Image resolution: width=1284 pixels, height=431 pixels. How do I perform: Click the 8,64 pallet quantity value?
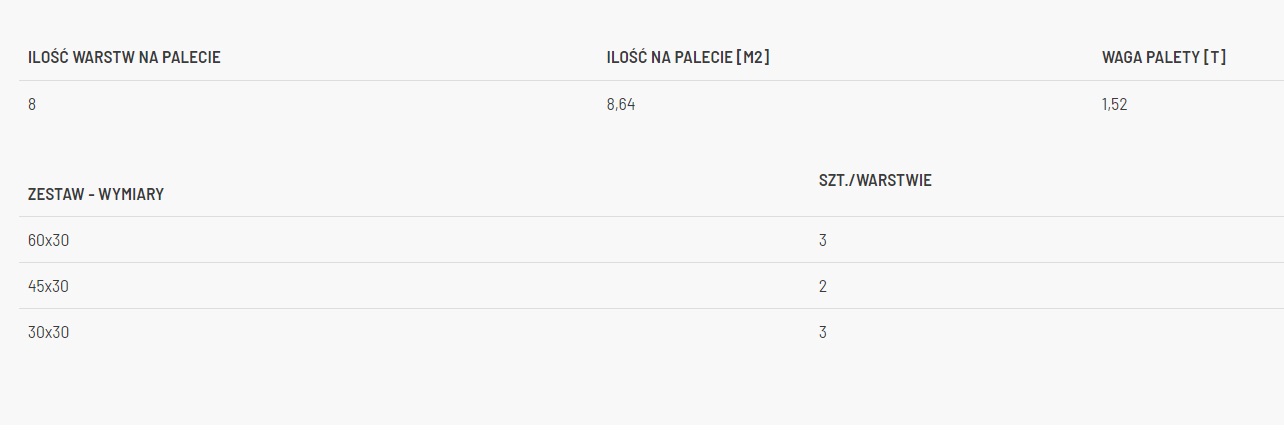[620, 104]
